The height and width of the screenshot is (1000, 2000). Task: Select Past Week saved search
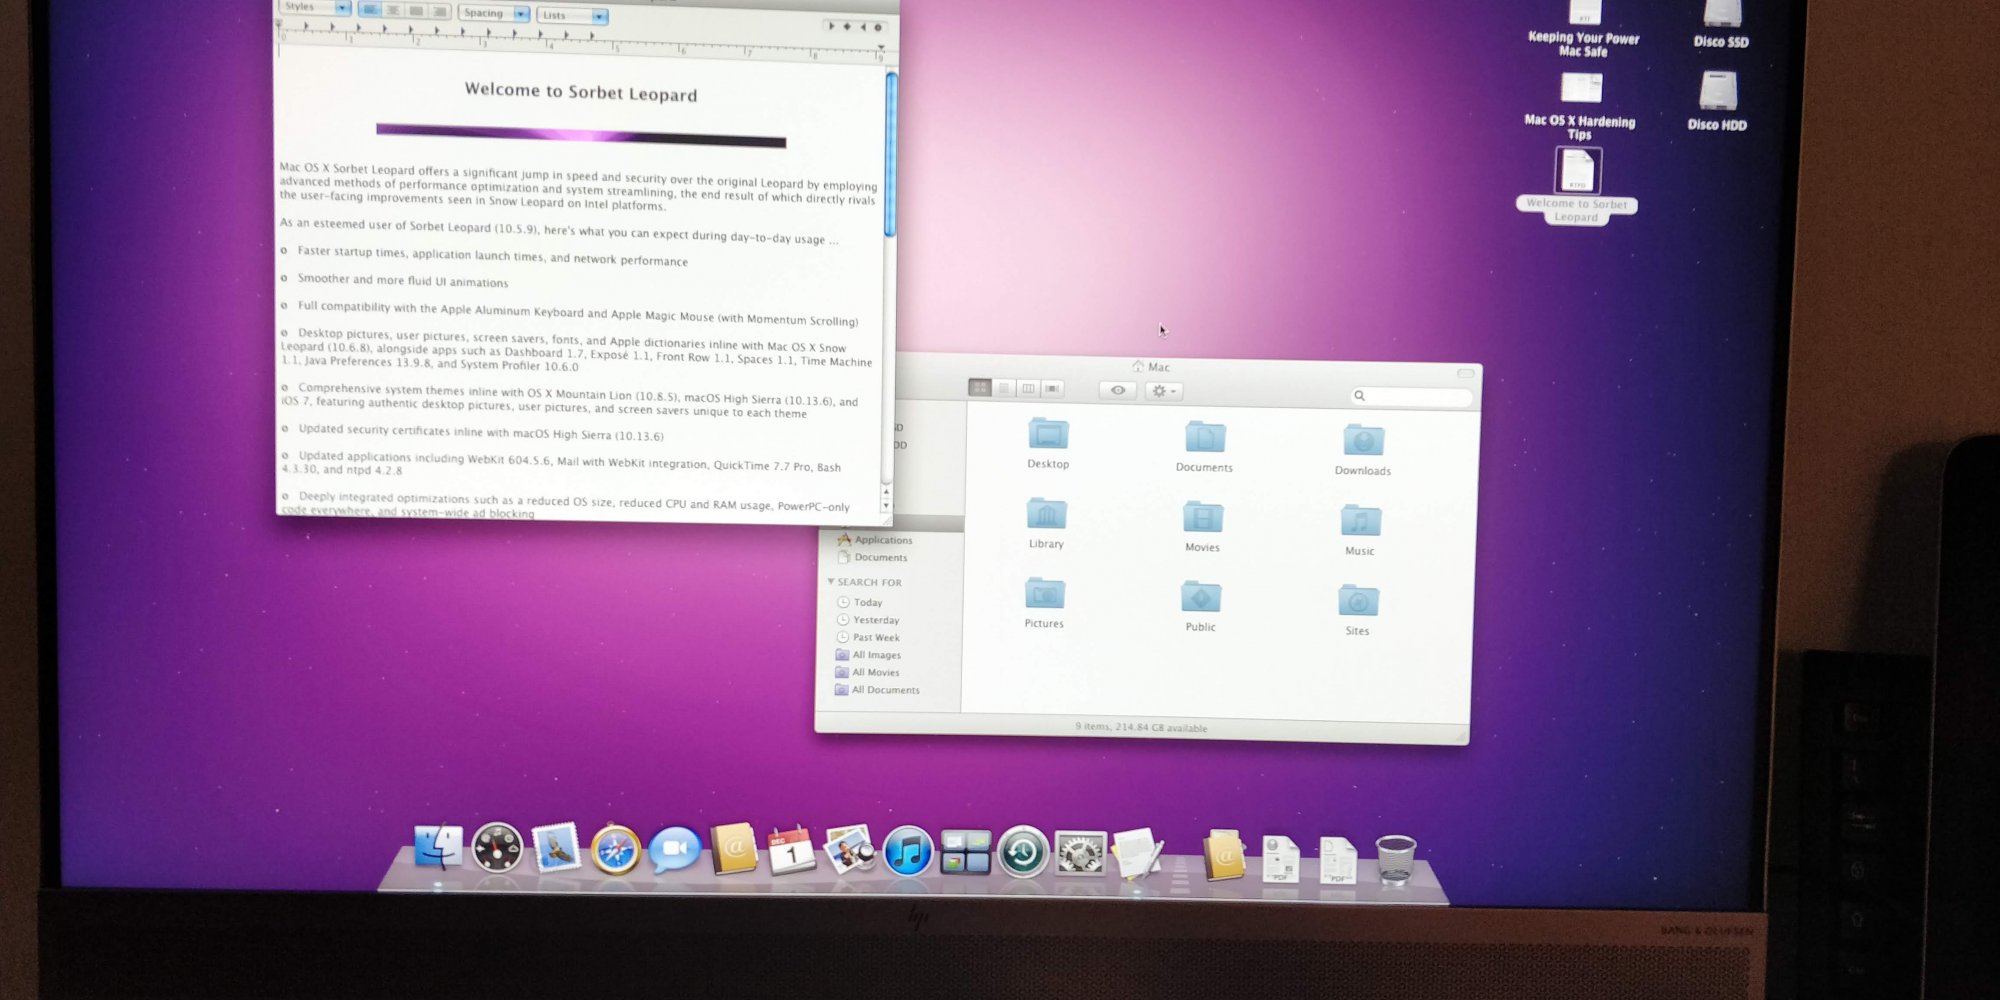[x=867, y=637]
